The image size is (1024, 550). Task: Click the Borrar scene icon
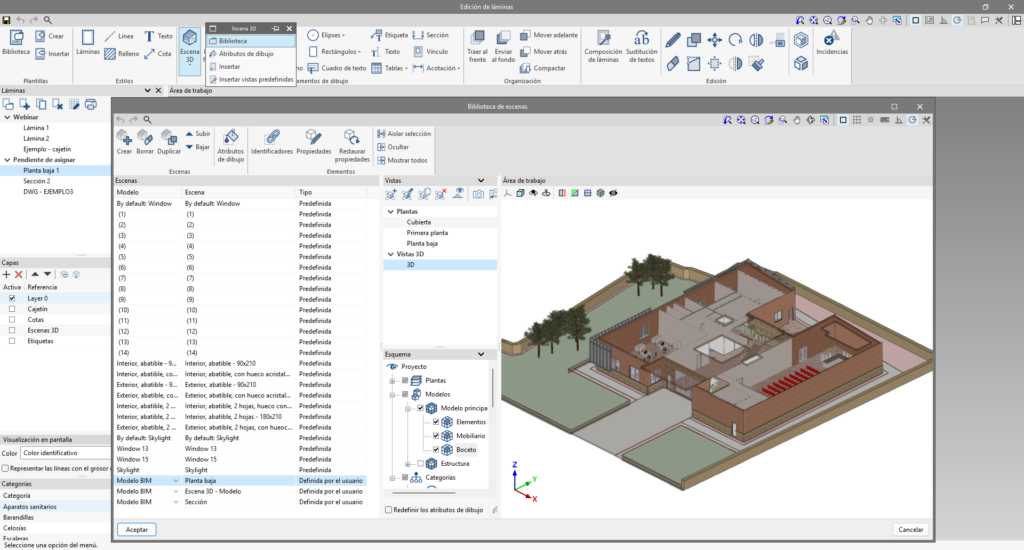(145, 139)
